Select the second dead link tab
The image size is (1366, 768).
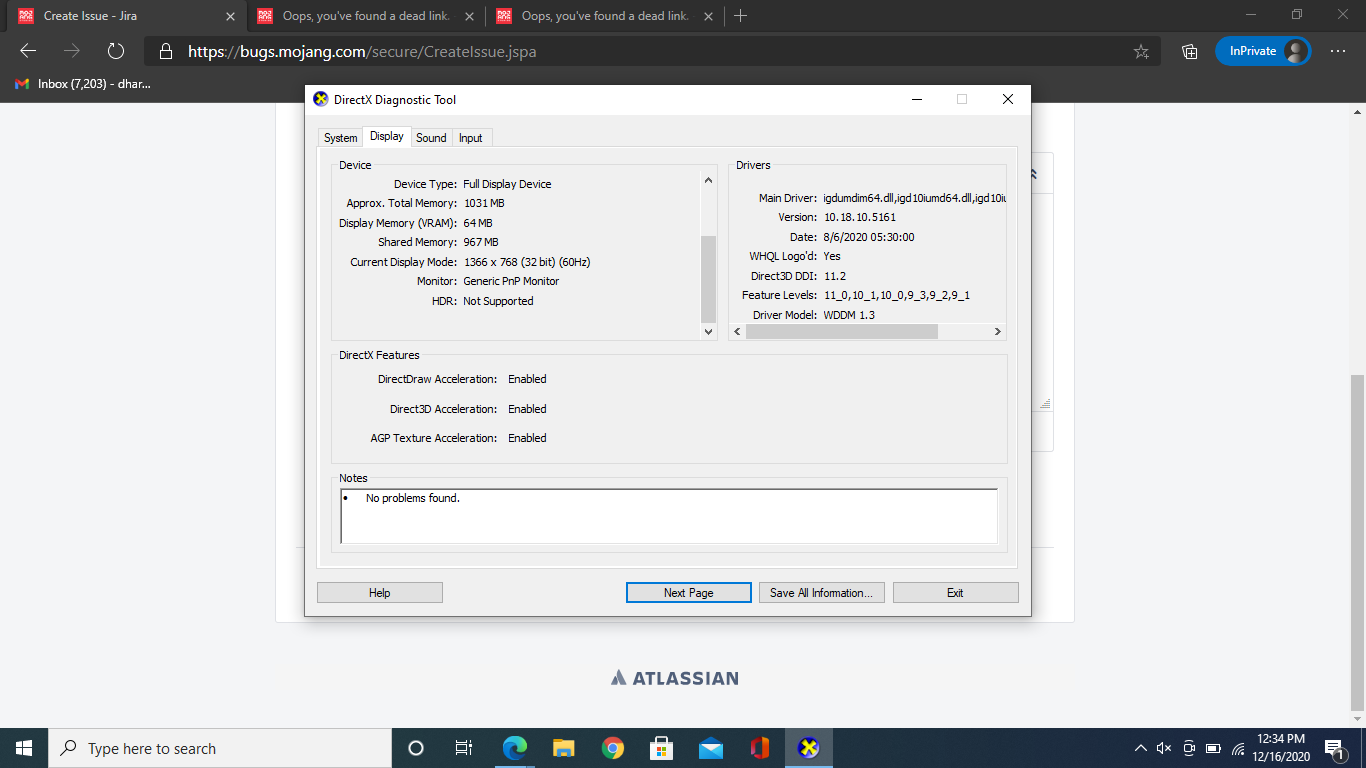(x=604, y=16)
